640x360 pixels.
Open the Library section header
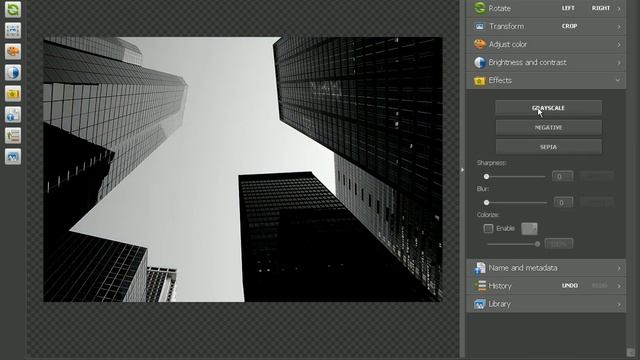coord(546,304)
